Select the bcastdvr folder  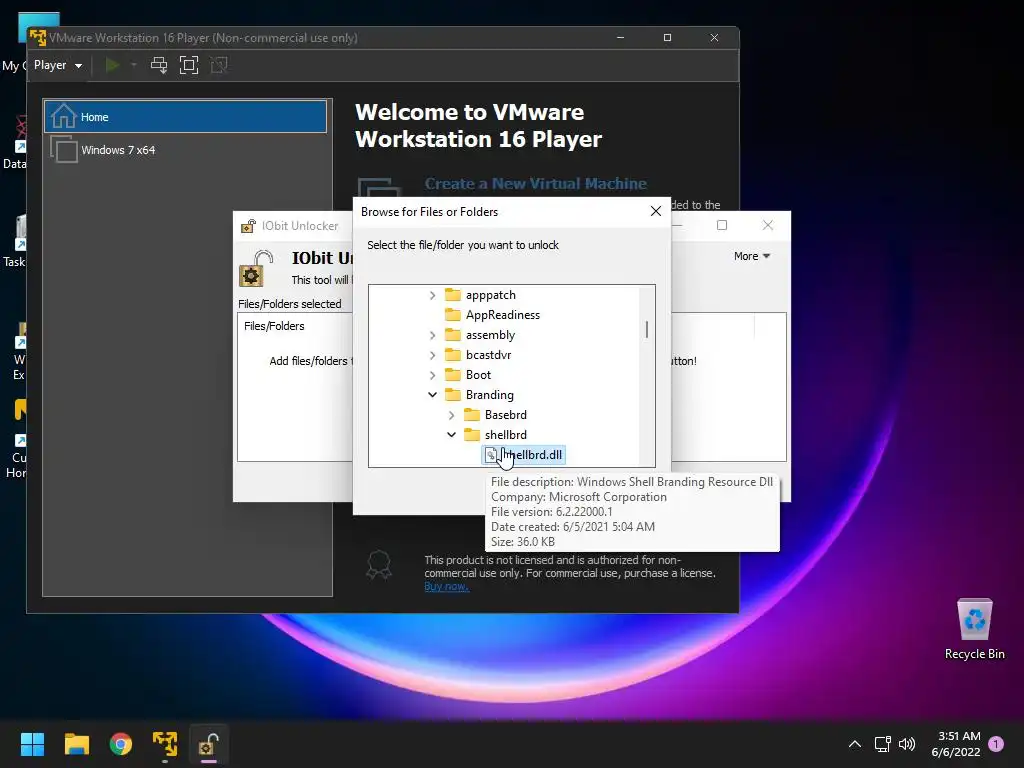[x=488, y=355]
